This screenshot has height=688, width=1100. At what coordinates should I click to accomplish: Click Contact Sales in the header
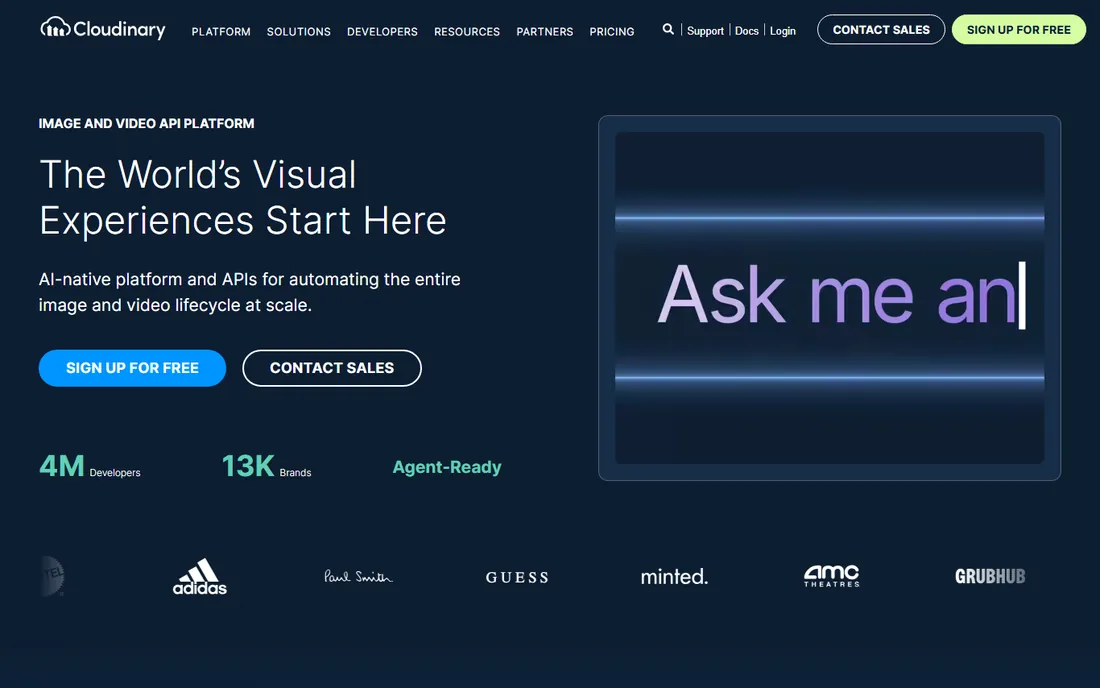point(881,29)
